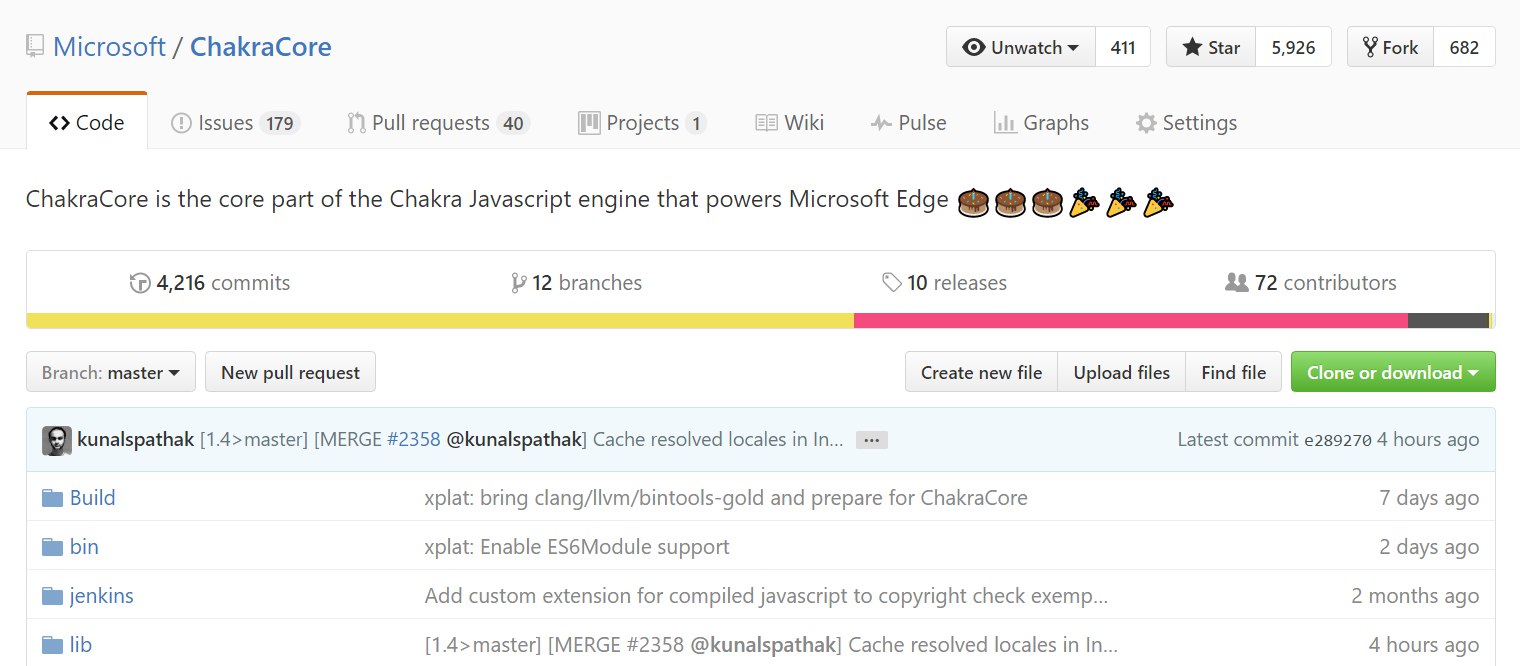1520x666 pixels.
Task: Click the contributors people icon
Action: tap(1236, 283)
